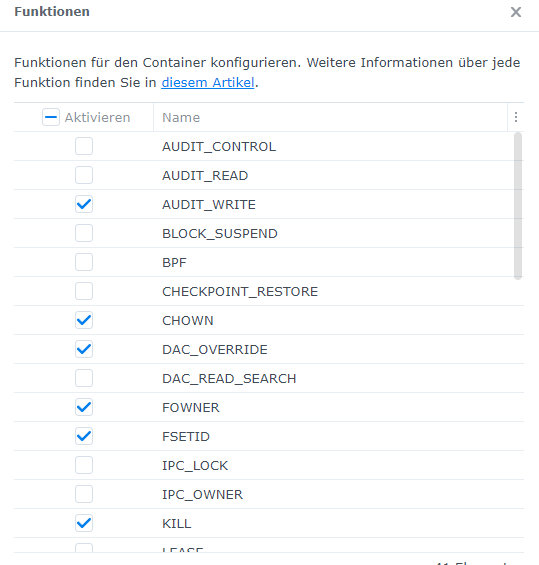Enable the BPF capability checkbox
The width and height of the screenshot is (539, 565).
(x=84, y=262)
